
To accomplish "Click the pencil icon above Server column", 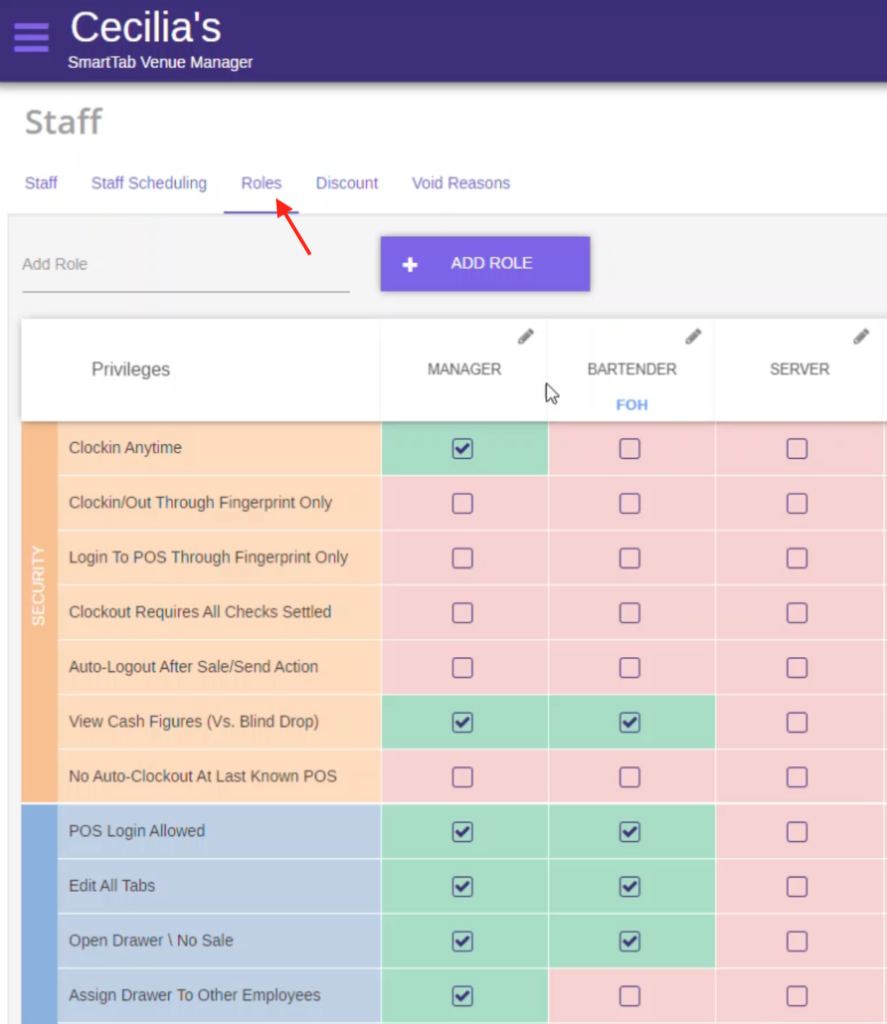I will pyautogui.click(x=860, y=337).
